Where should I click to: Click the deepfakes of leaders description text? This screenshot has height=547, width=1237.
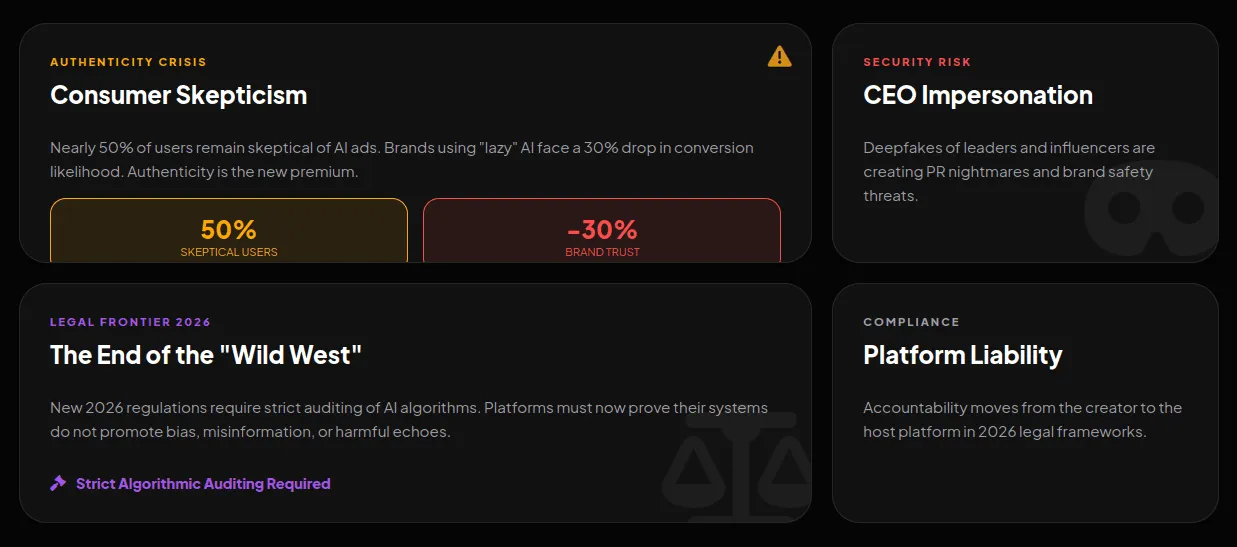pos(1008,172)
